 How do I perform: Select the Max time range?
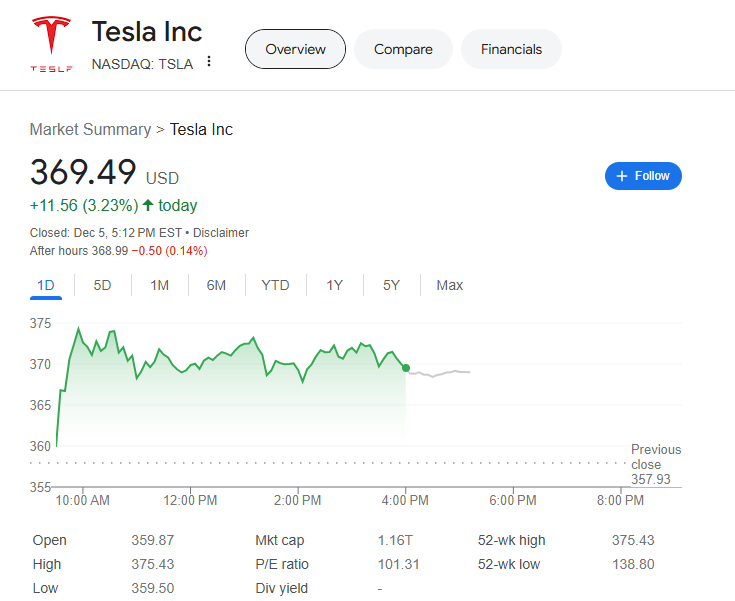[x=449, y=285]
